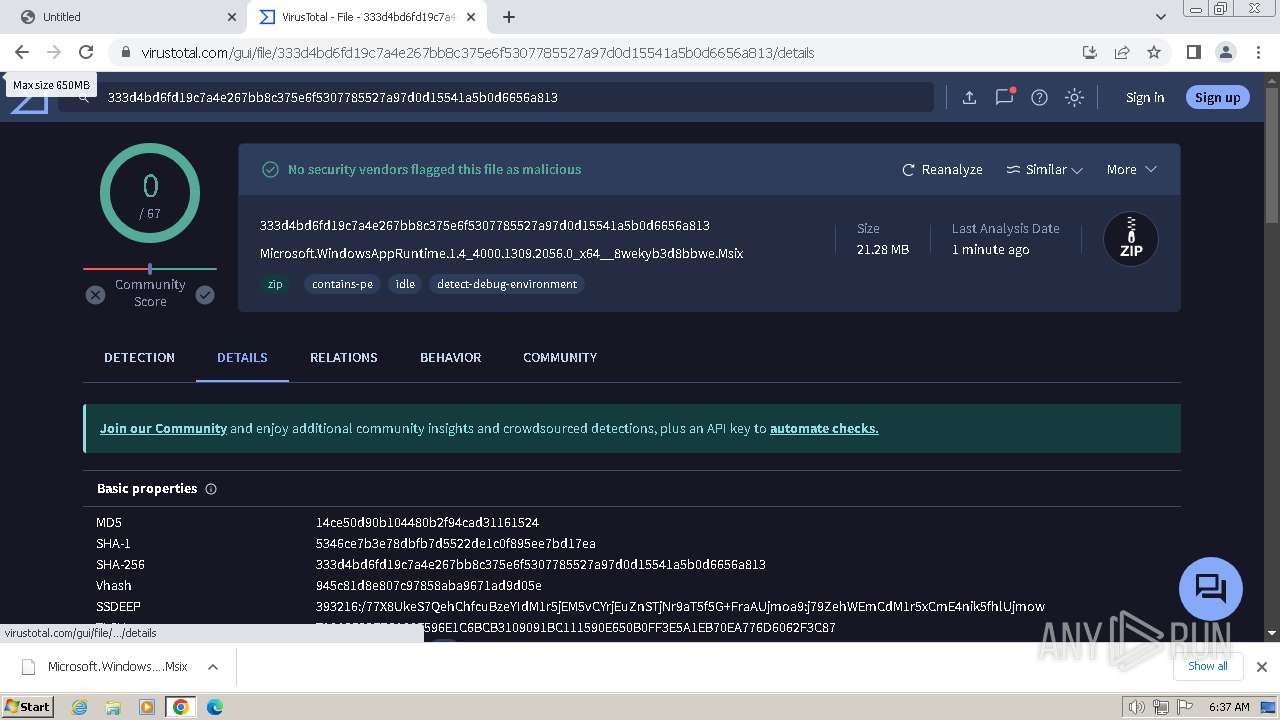1280x720 pixels.
Task: Click the system tray volume icon
Action: [x=1136, y=707]
